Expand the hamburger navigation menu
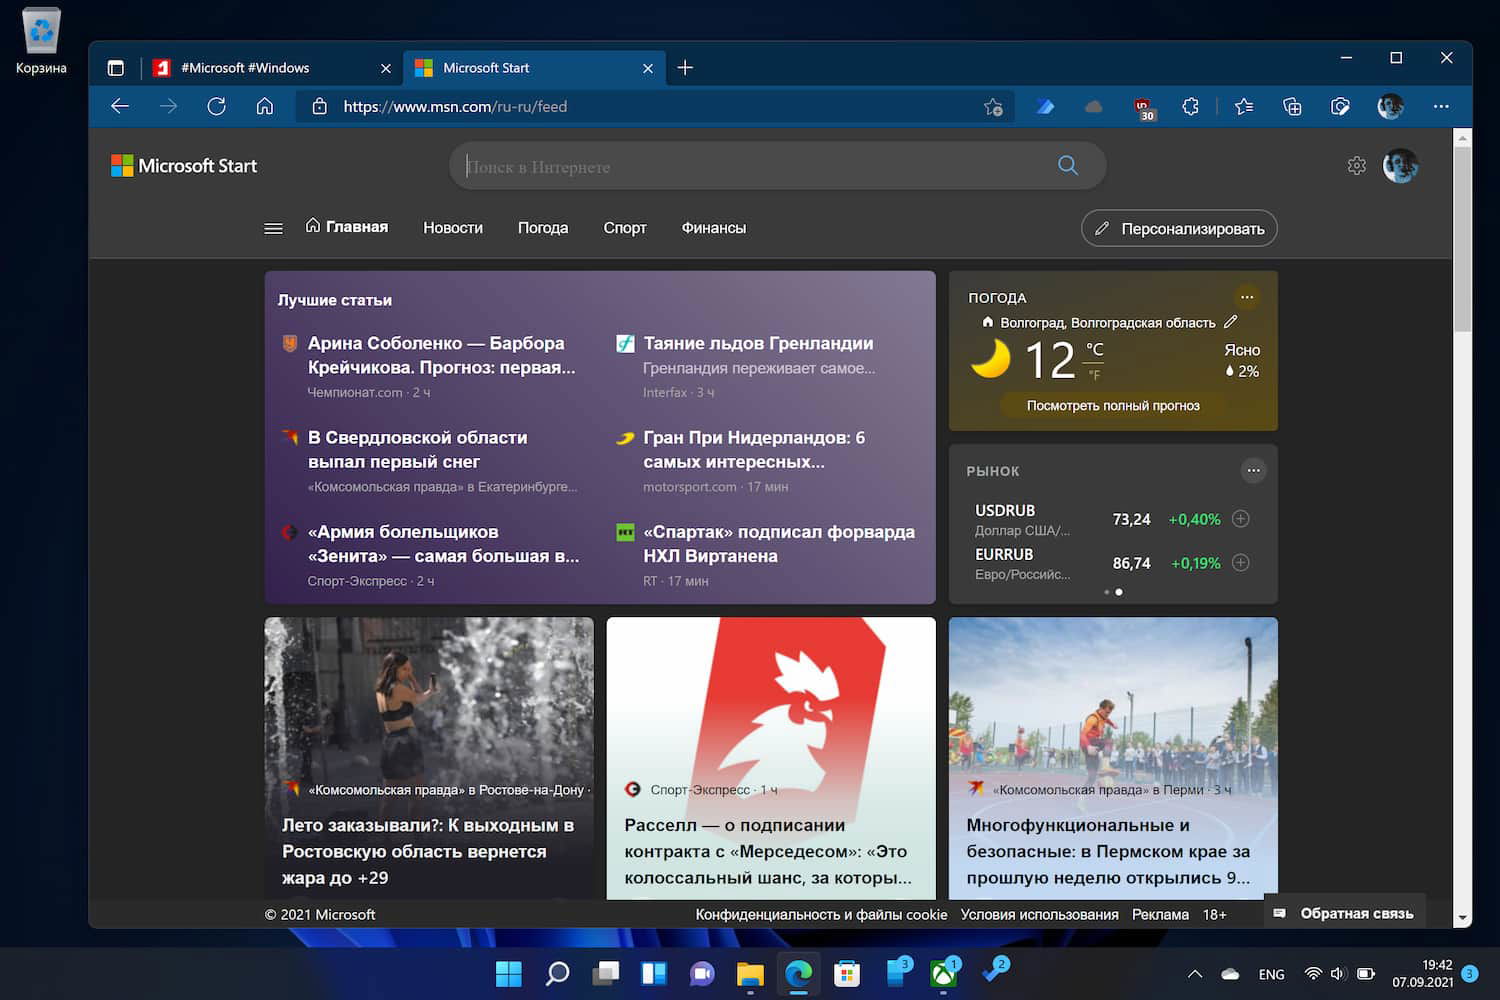This screenshot has height=1000, width=1500. tap(273, 228)
